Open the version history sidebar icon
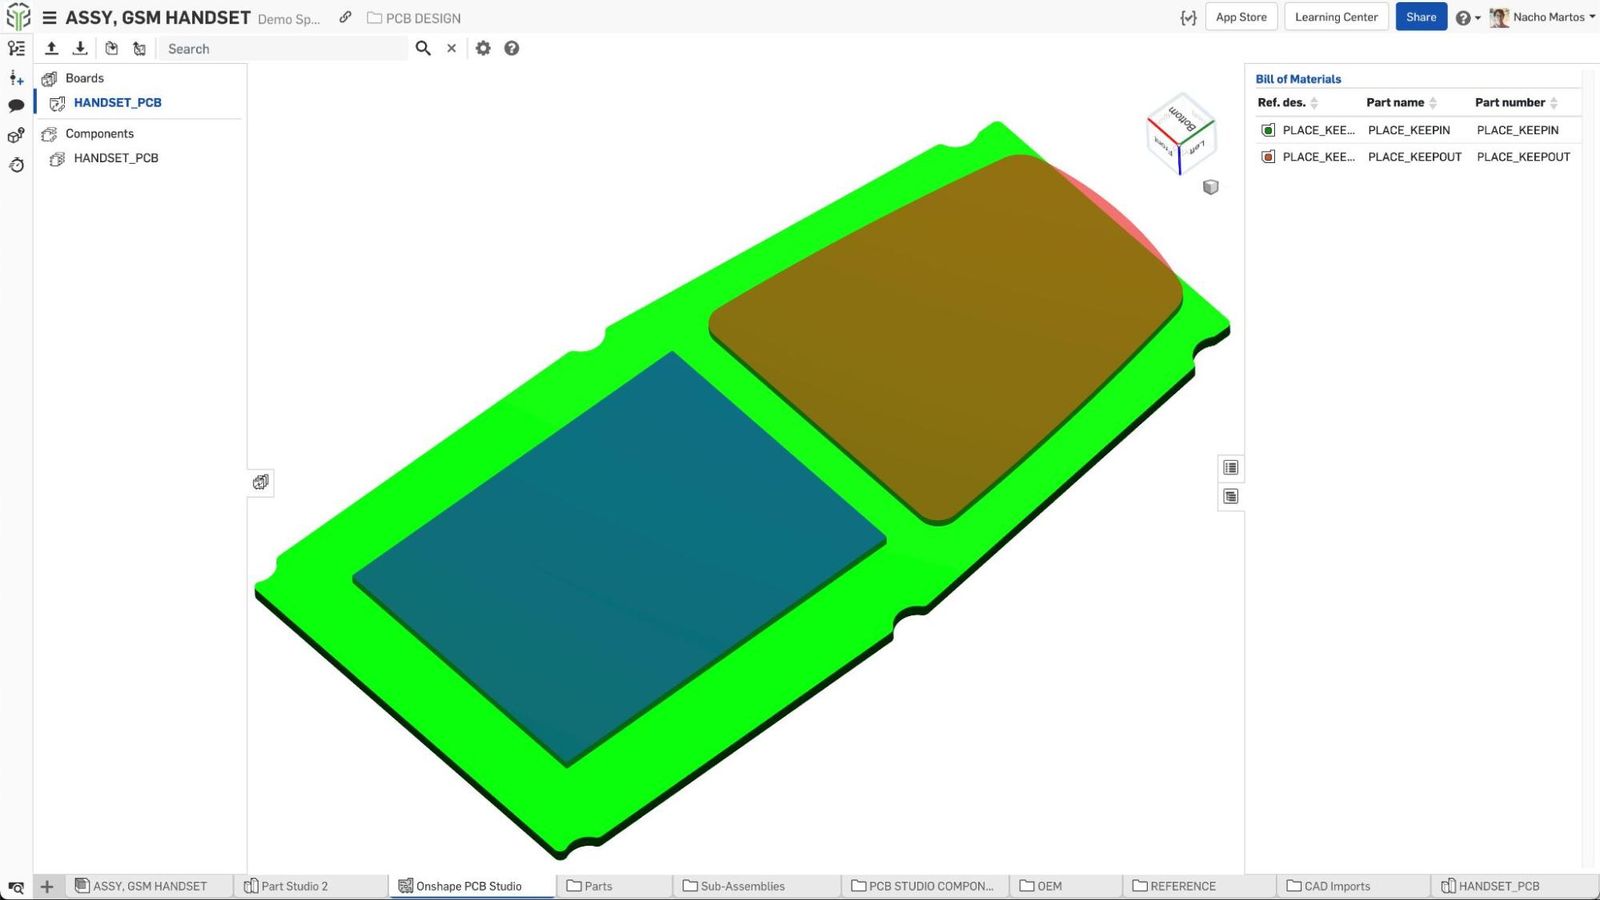 pos(16,48)
